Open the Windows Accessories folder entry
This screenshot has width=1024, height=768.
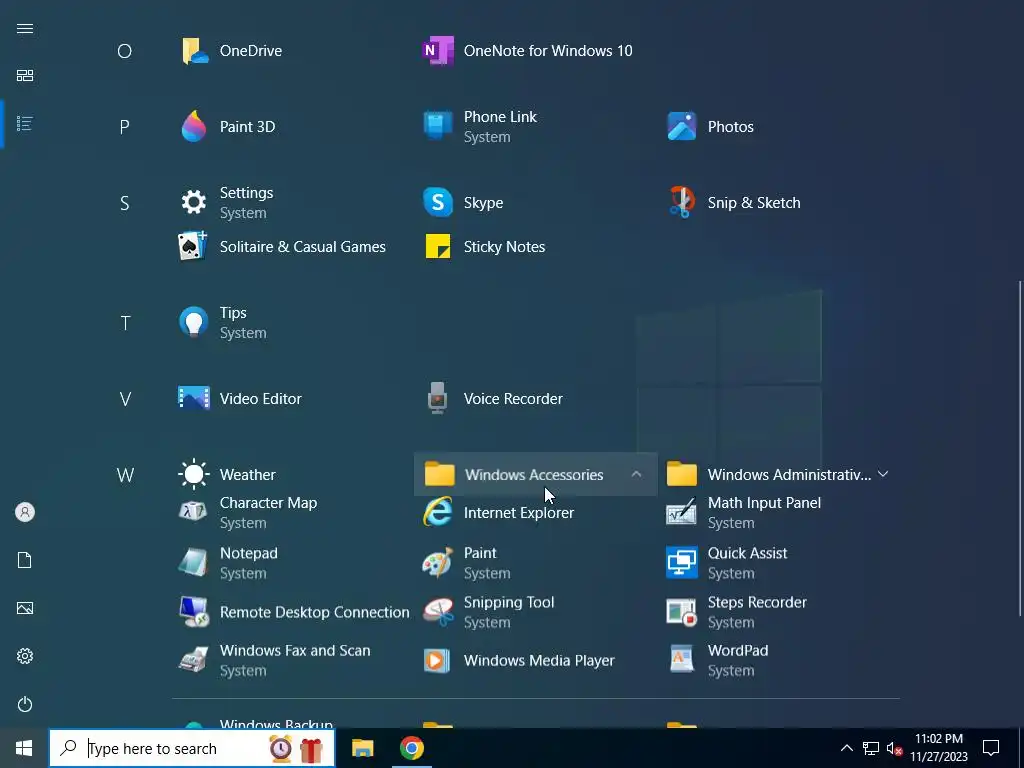tap(536, 474)
